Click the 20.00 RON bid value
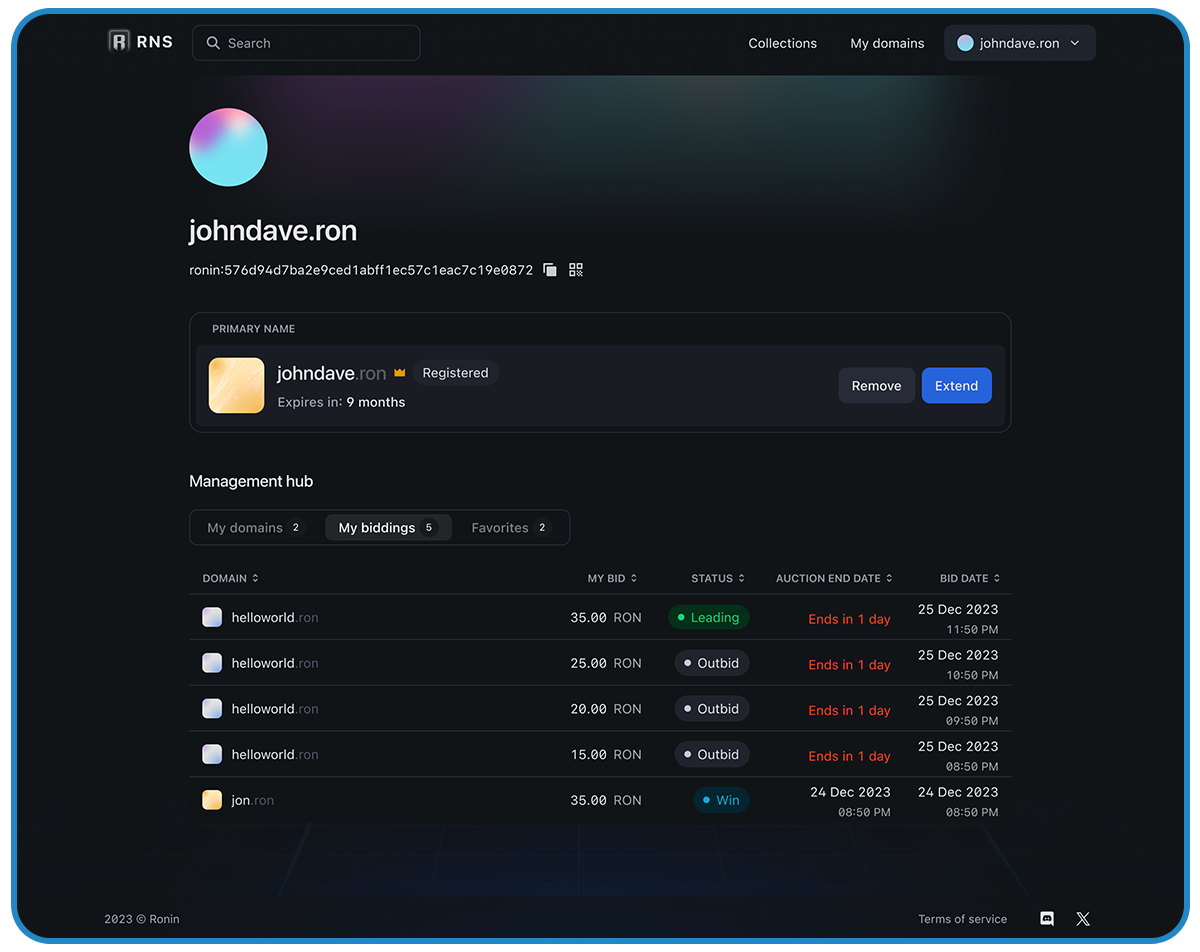This screenshot has height=952, width=1200. (x=606, y=709)
